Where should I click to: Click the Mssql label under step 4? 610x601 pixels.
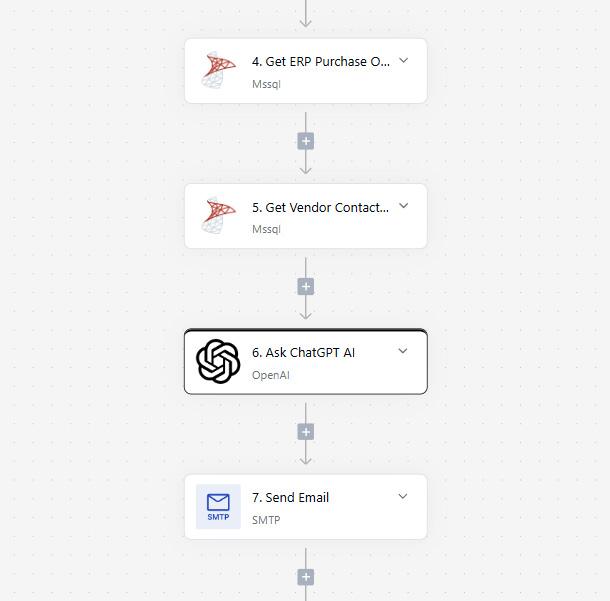point(266,84)
